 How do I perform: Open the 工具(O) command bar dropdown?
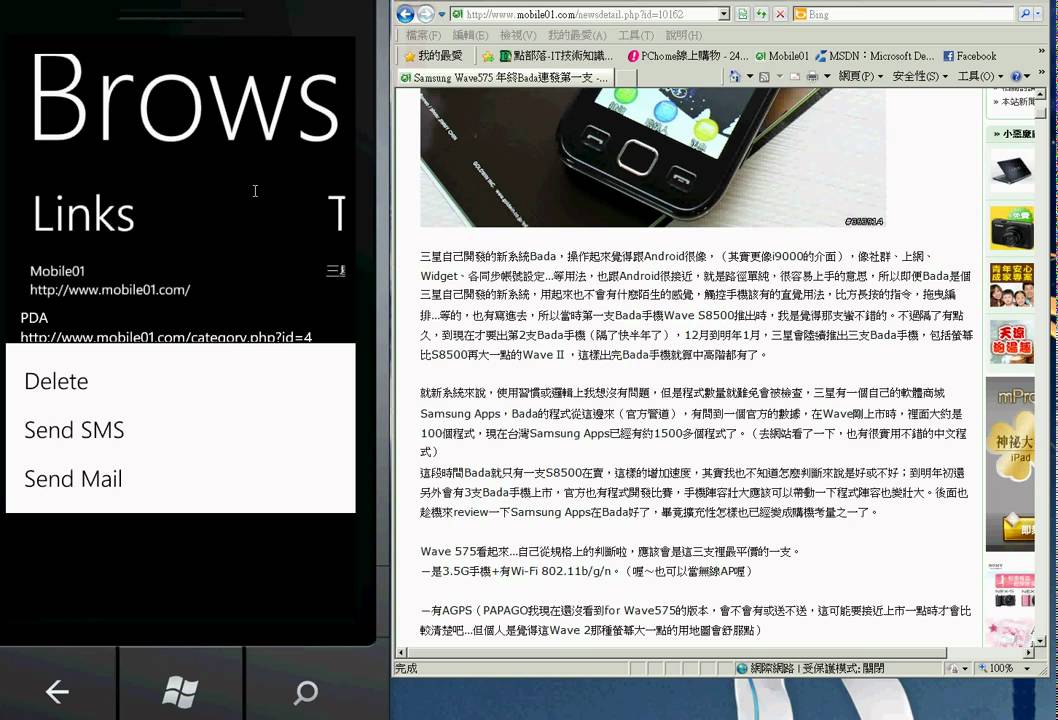pyautogui.click(x=980, y=76)
